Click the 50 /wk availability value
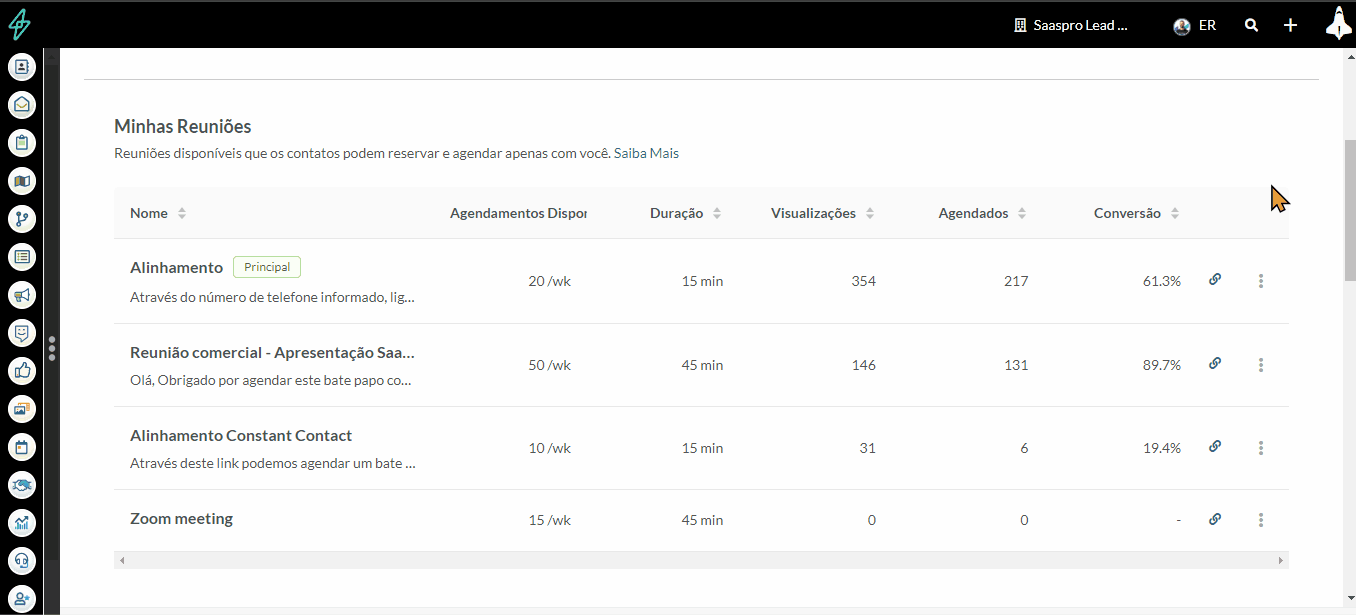 [550, 365]
